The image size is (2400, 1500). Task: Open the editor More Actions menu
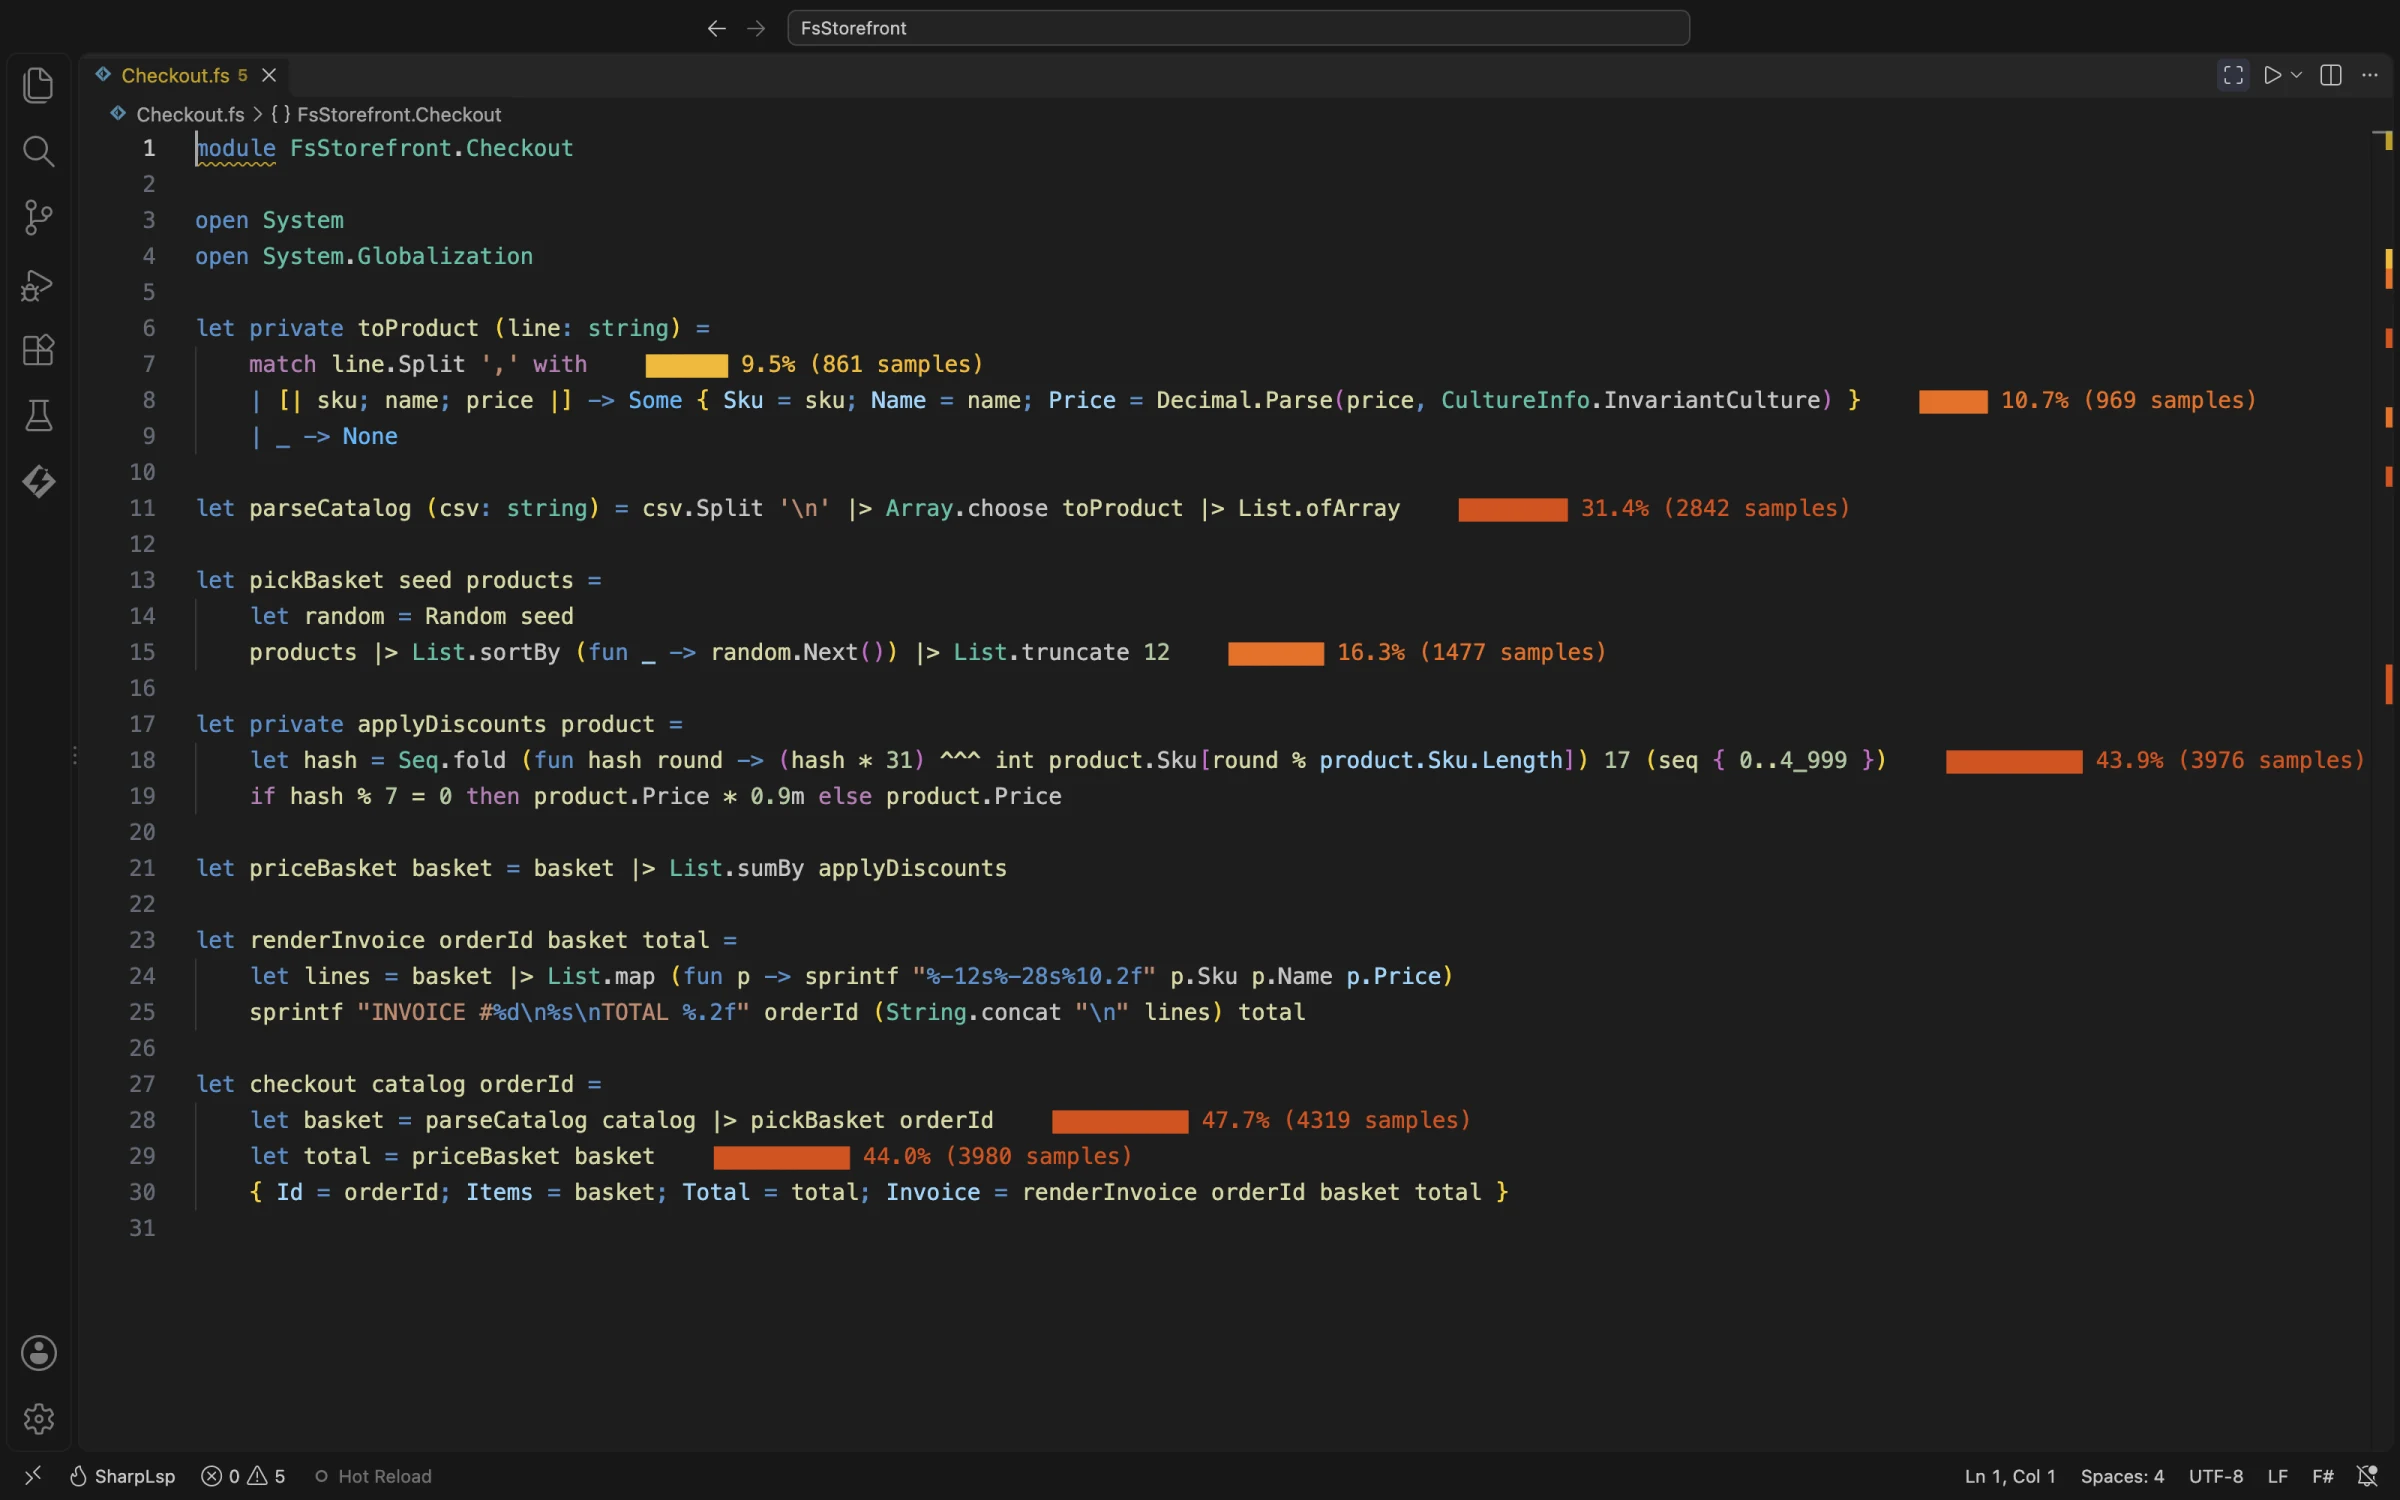[x=2370, y=75]
